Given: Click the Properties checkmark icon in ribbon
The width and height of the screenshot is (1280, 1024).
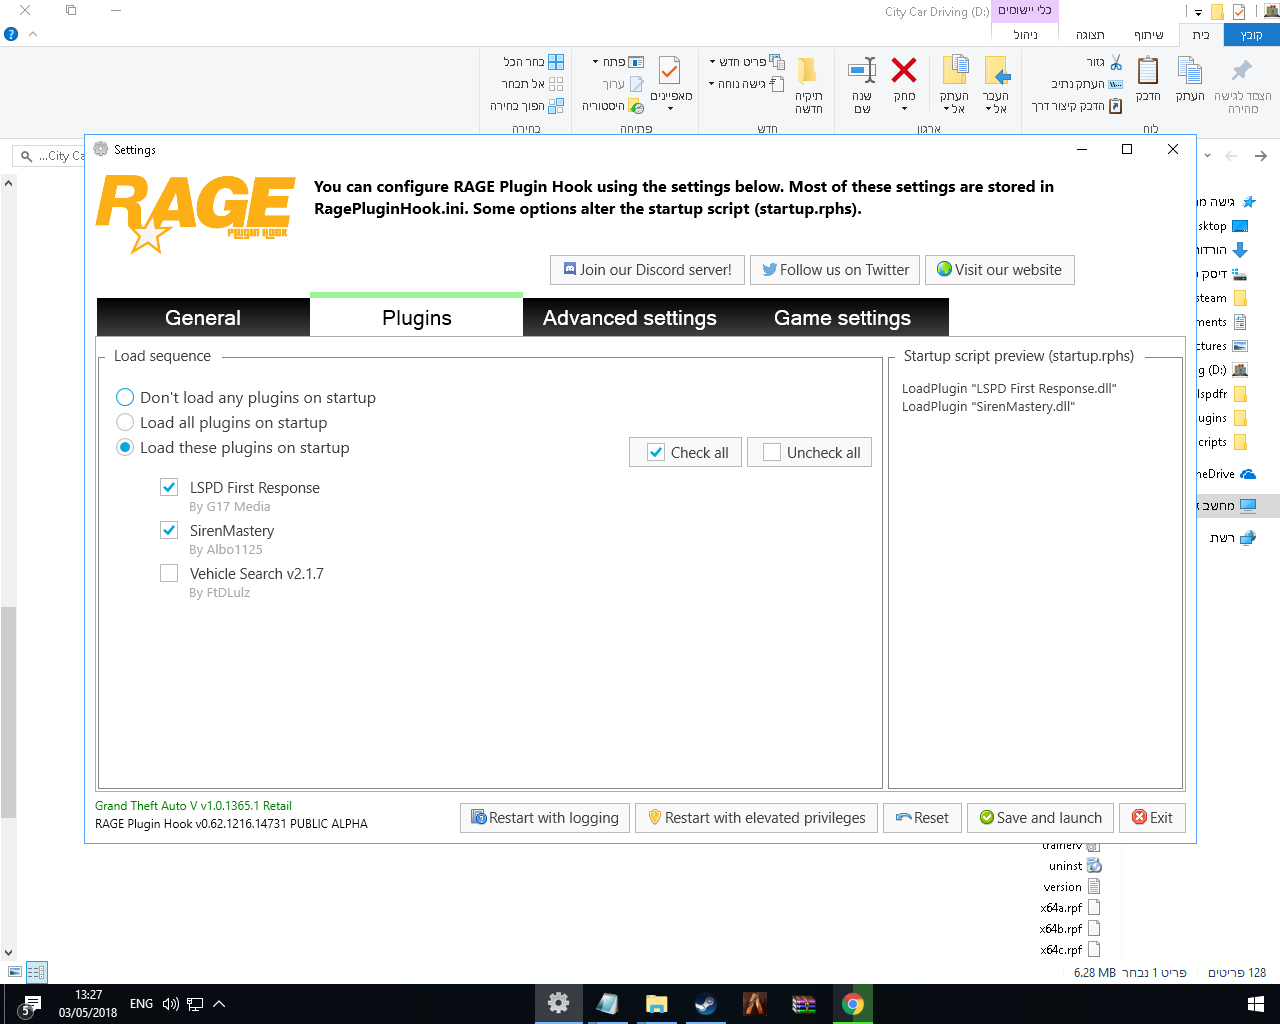Looking at the screenshot, I should tap(670, 71).
